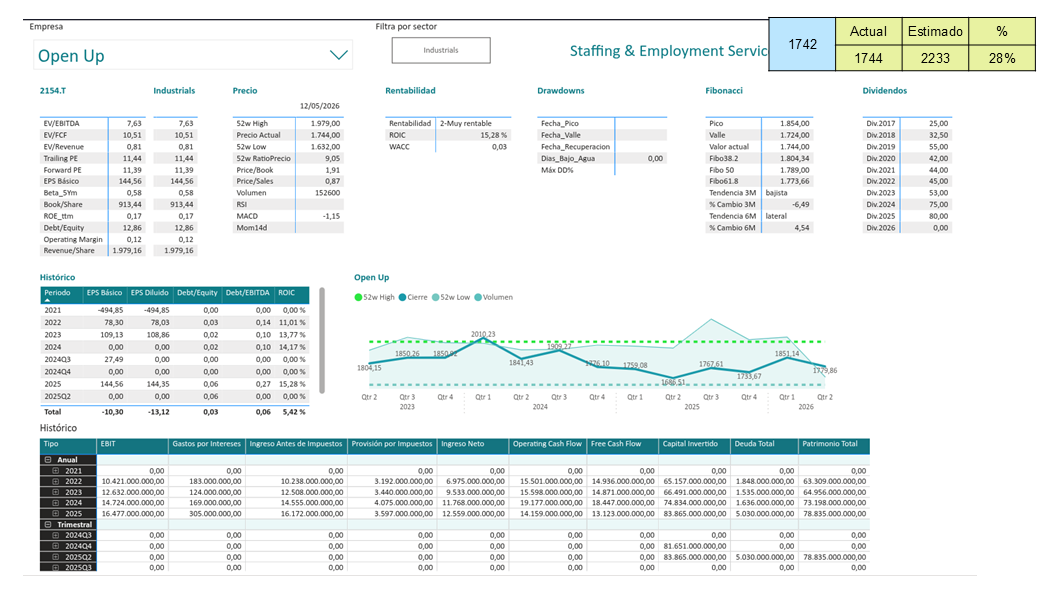The height and width of the screenshot is (595, 1058).
Task: Expand the 2023 row plus icon
Action: pos(56,492)
